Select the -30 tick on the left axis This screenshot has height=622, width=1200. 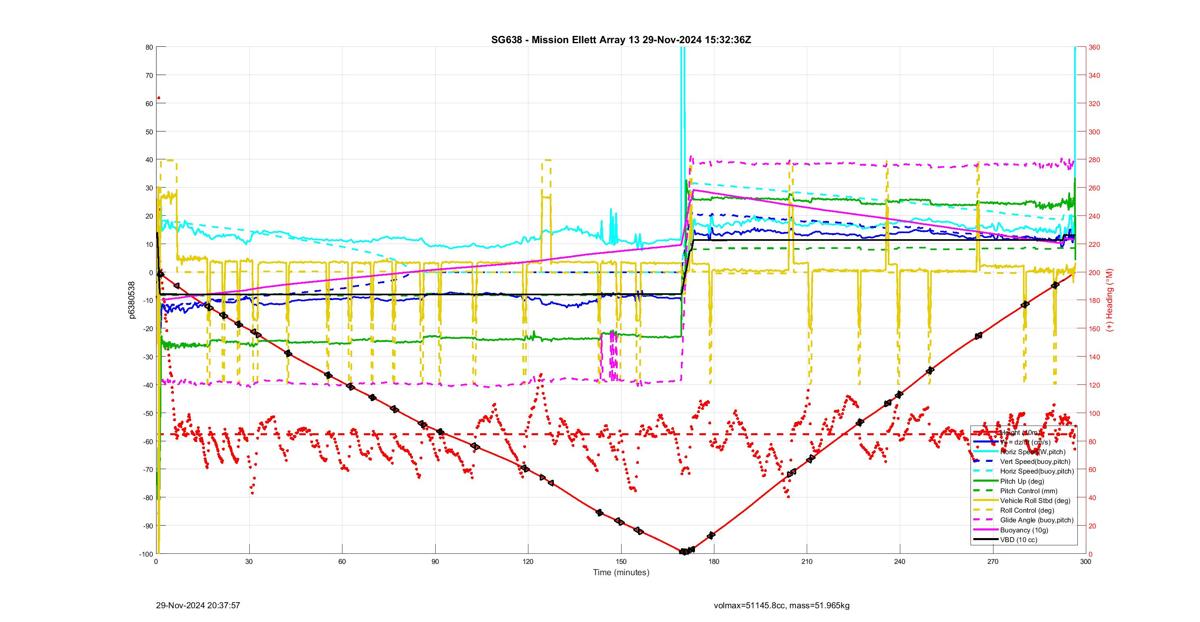pyautogui.click(x=147, y=357)
